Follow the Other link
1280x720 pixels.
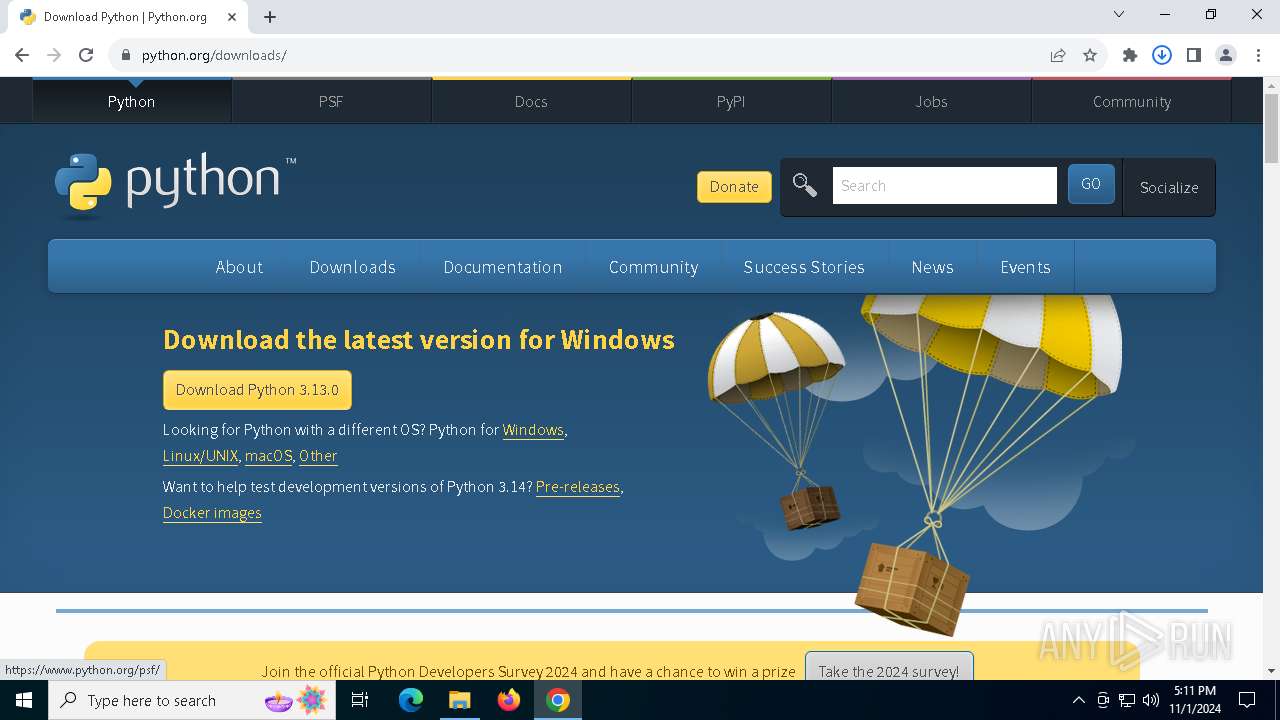pos(318,456)
